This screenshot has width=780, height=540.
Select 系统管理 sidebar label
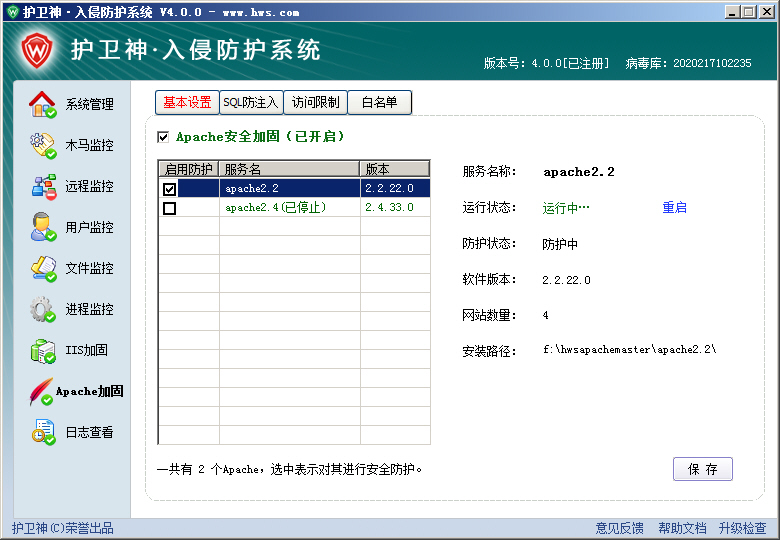pos(90,104)
